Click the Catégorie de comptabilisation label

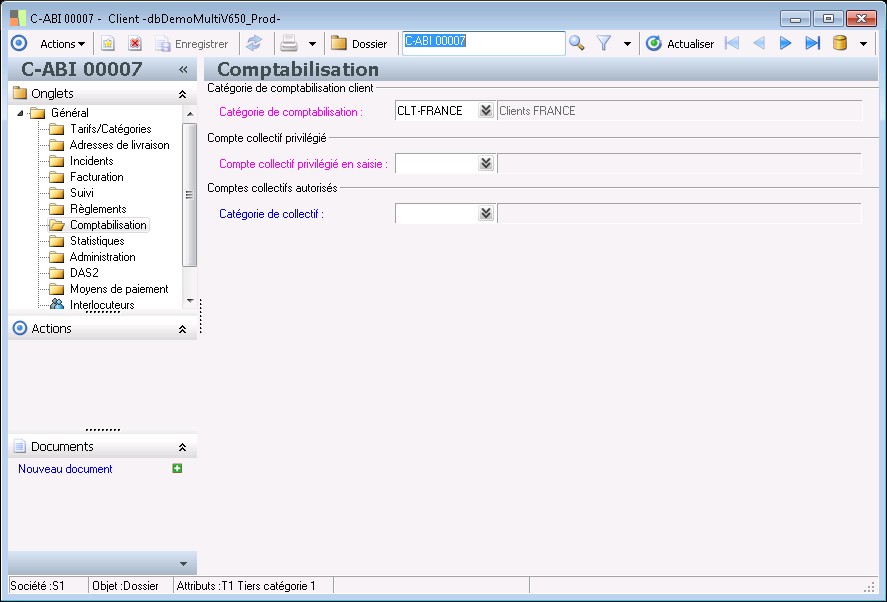point(291,112)
